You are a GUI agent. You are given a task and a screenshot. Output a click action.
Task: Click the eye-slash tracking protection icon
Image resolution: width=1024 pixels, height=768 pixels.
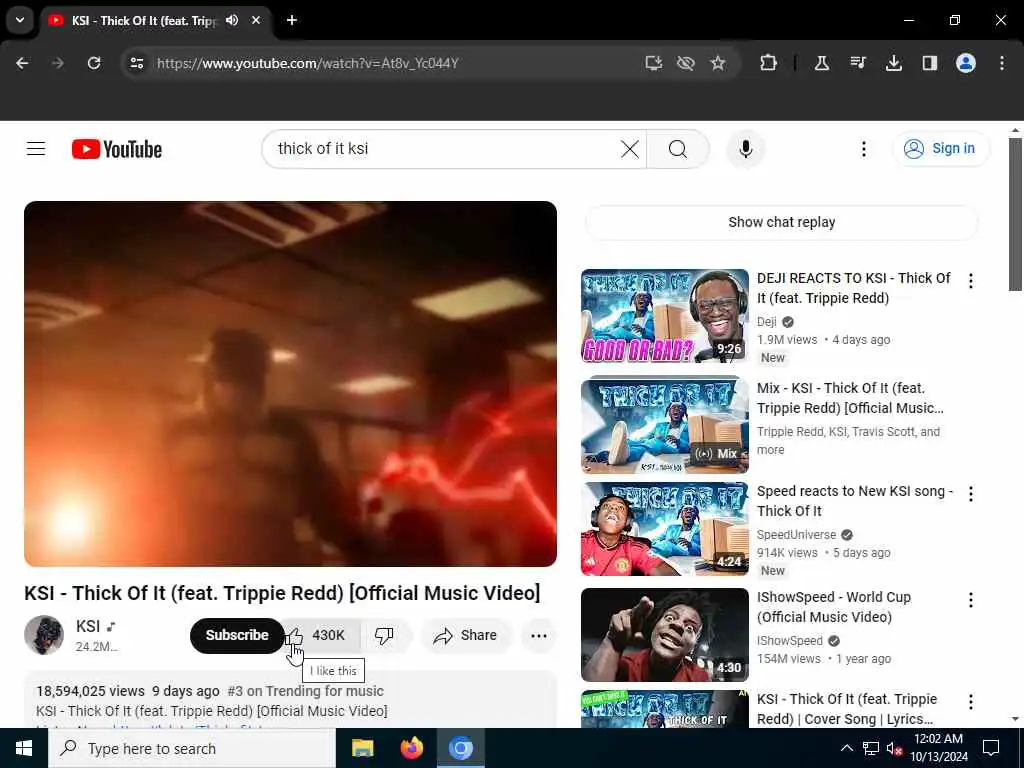685,63
